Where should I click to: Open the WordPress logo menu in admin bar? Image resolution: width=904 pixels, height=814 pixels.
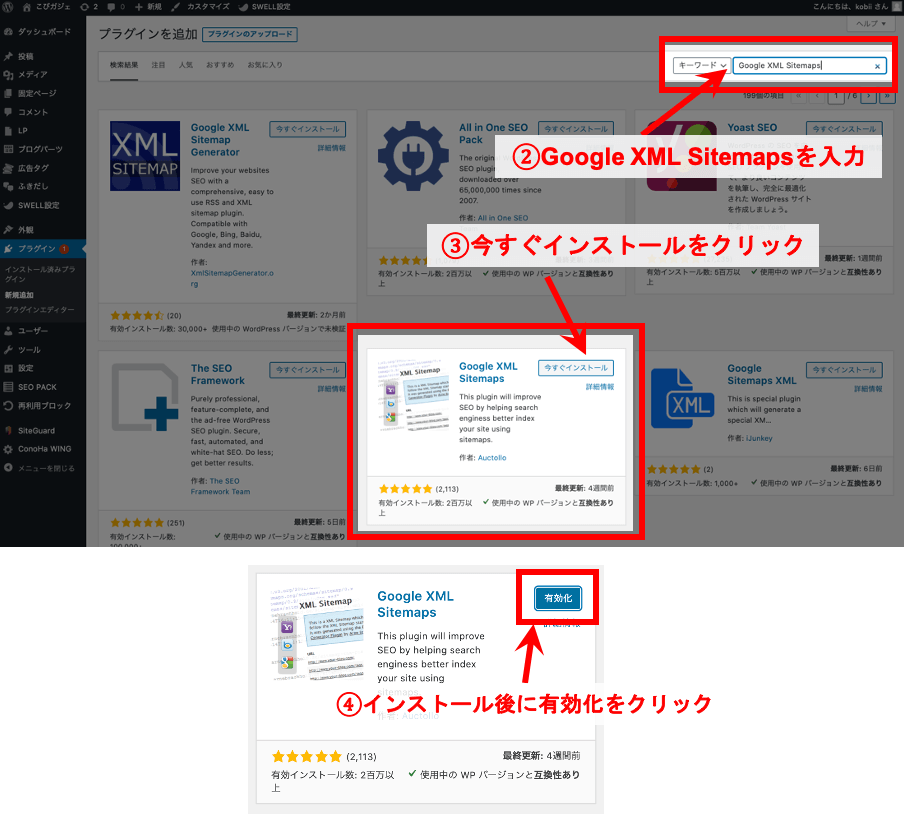click(8, 7)
